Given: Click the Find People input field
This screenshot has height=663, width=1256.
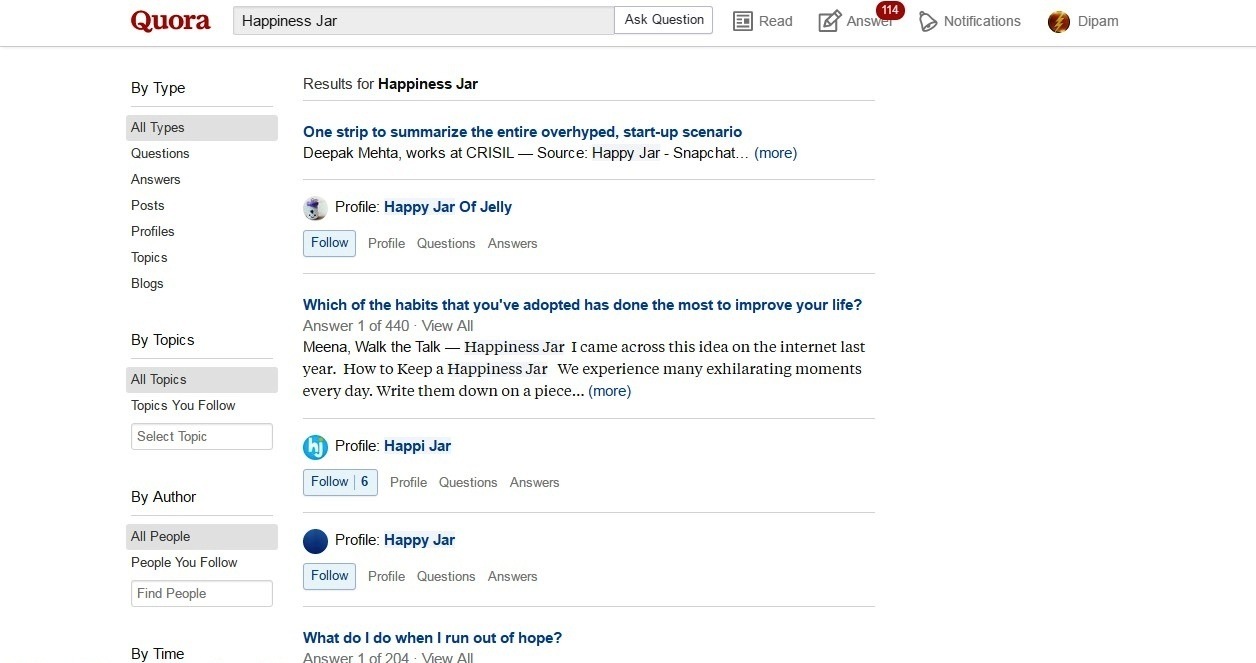Looking at the screenshot, I should [x=201, y=594].
